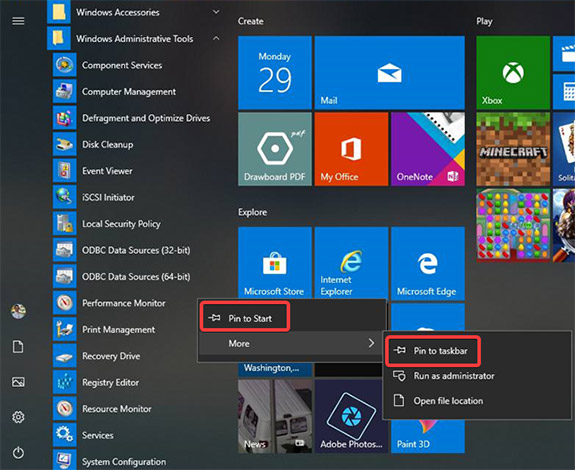Expand the More submenu arrow
The width and height of the screenshot is (575, 470).
[x=371, y=343]
